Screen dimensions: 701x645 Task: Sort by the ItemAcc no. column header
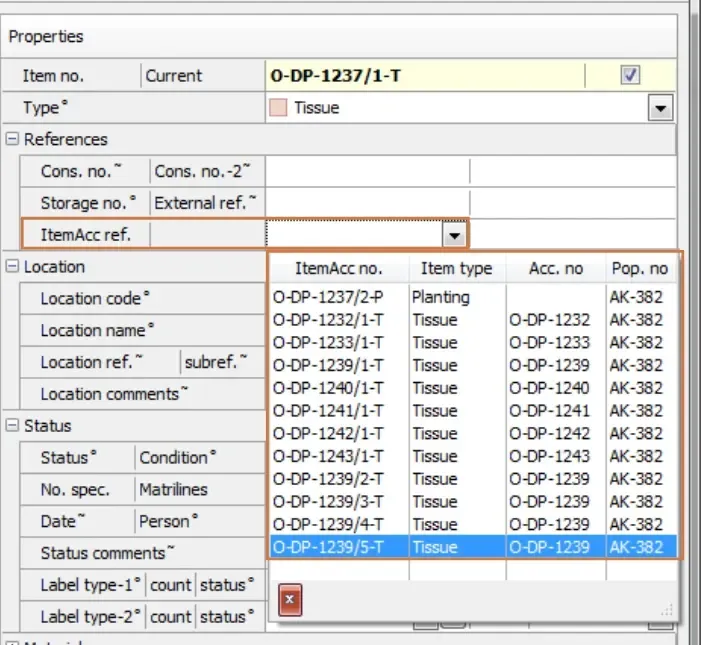pyautogui.click(x=339, y=269)
